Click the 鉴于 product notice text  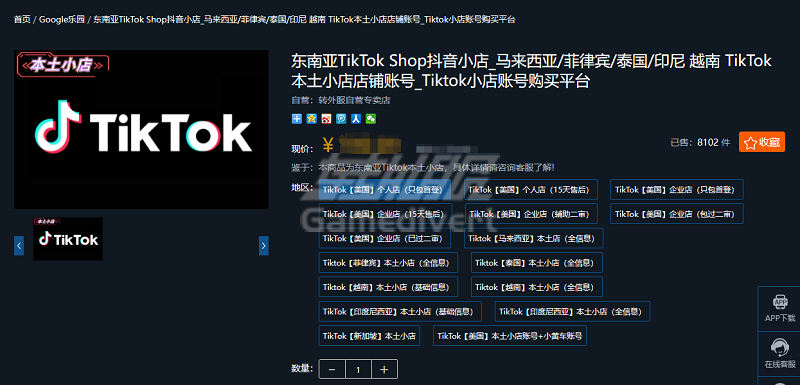[x=423, y=167]
